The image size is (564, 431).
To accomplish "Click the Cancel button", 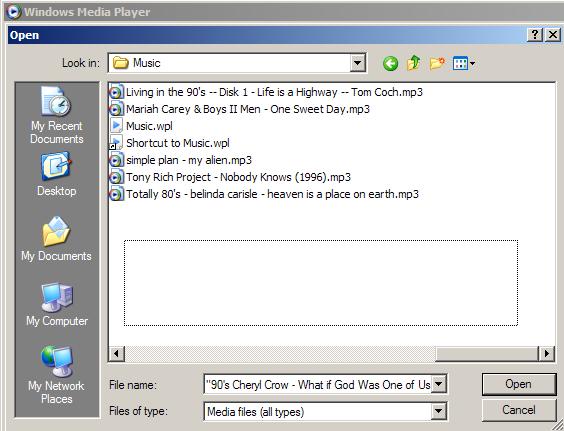I will click(519, 410).
